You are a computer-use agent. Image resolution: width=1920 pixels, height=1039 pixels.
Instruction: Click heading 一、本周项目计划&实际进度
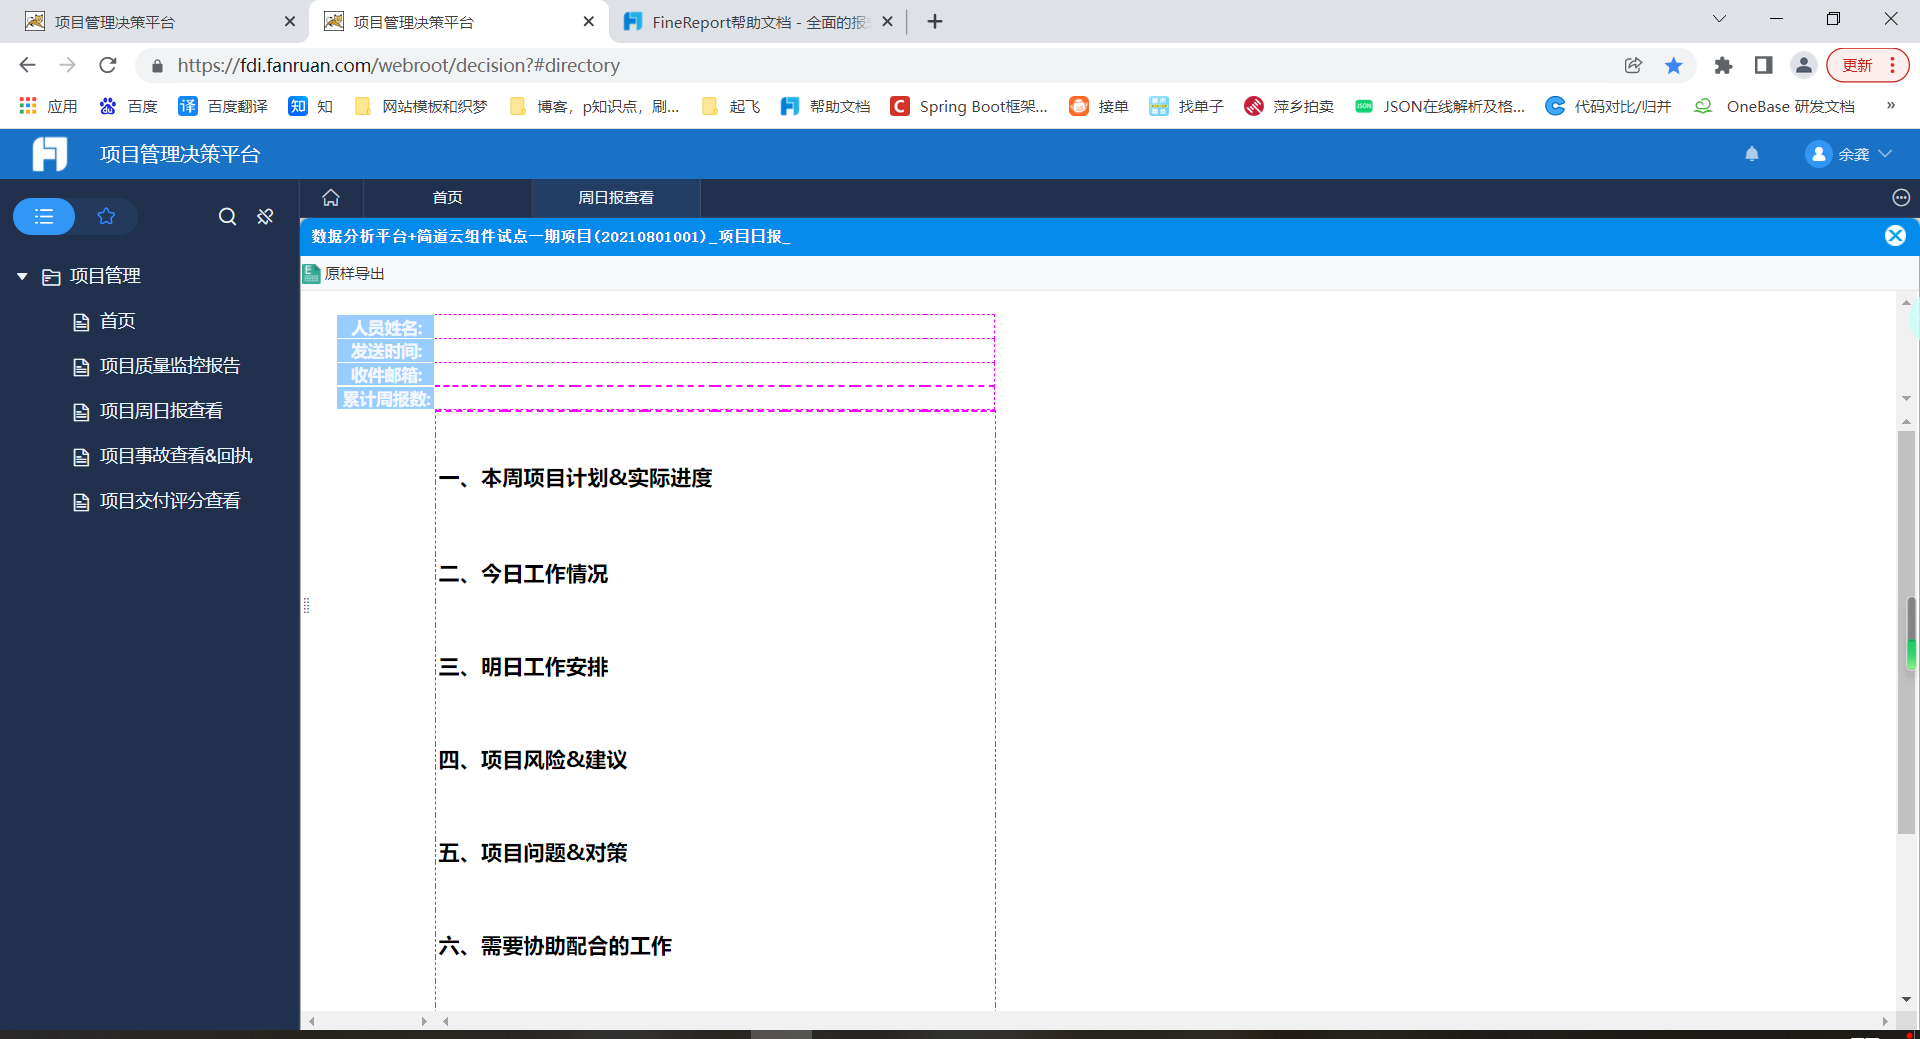click(576, 478)
